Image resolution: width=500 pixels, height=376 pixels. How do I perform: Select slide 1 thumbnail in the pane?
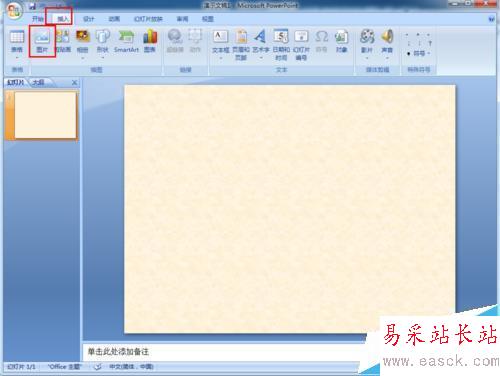pyautogui.click(x=45, y=115)
